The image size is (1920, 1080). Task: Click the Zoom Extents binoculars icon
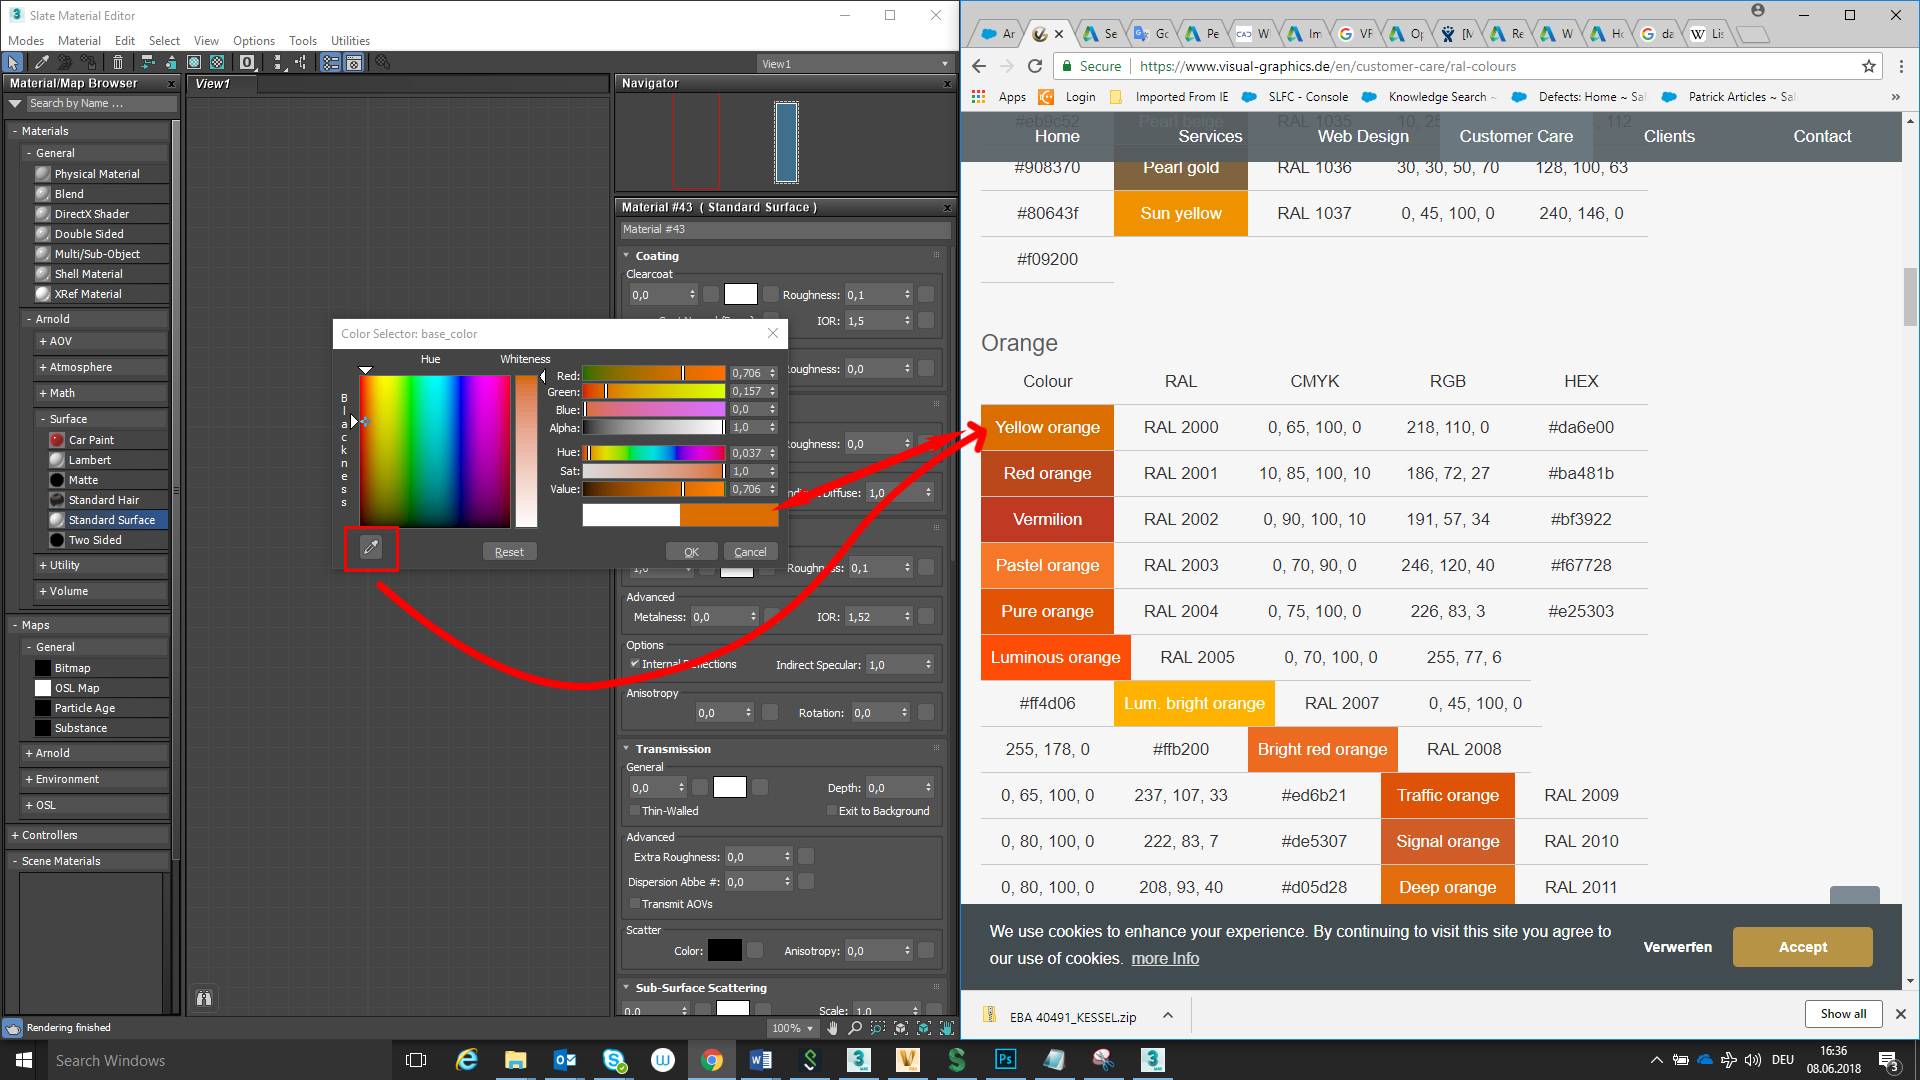[x=204, y=998]
